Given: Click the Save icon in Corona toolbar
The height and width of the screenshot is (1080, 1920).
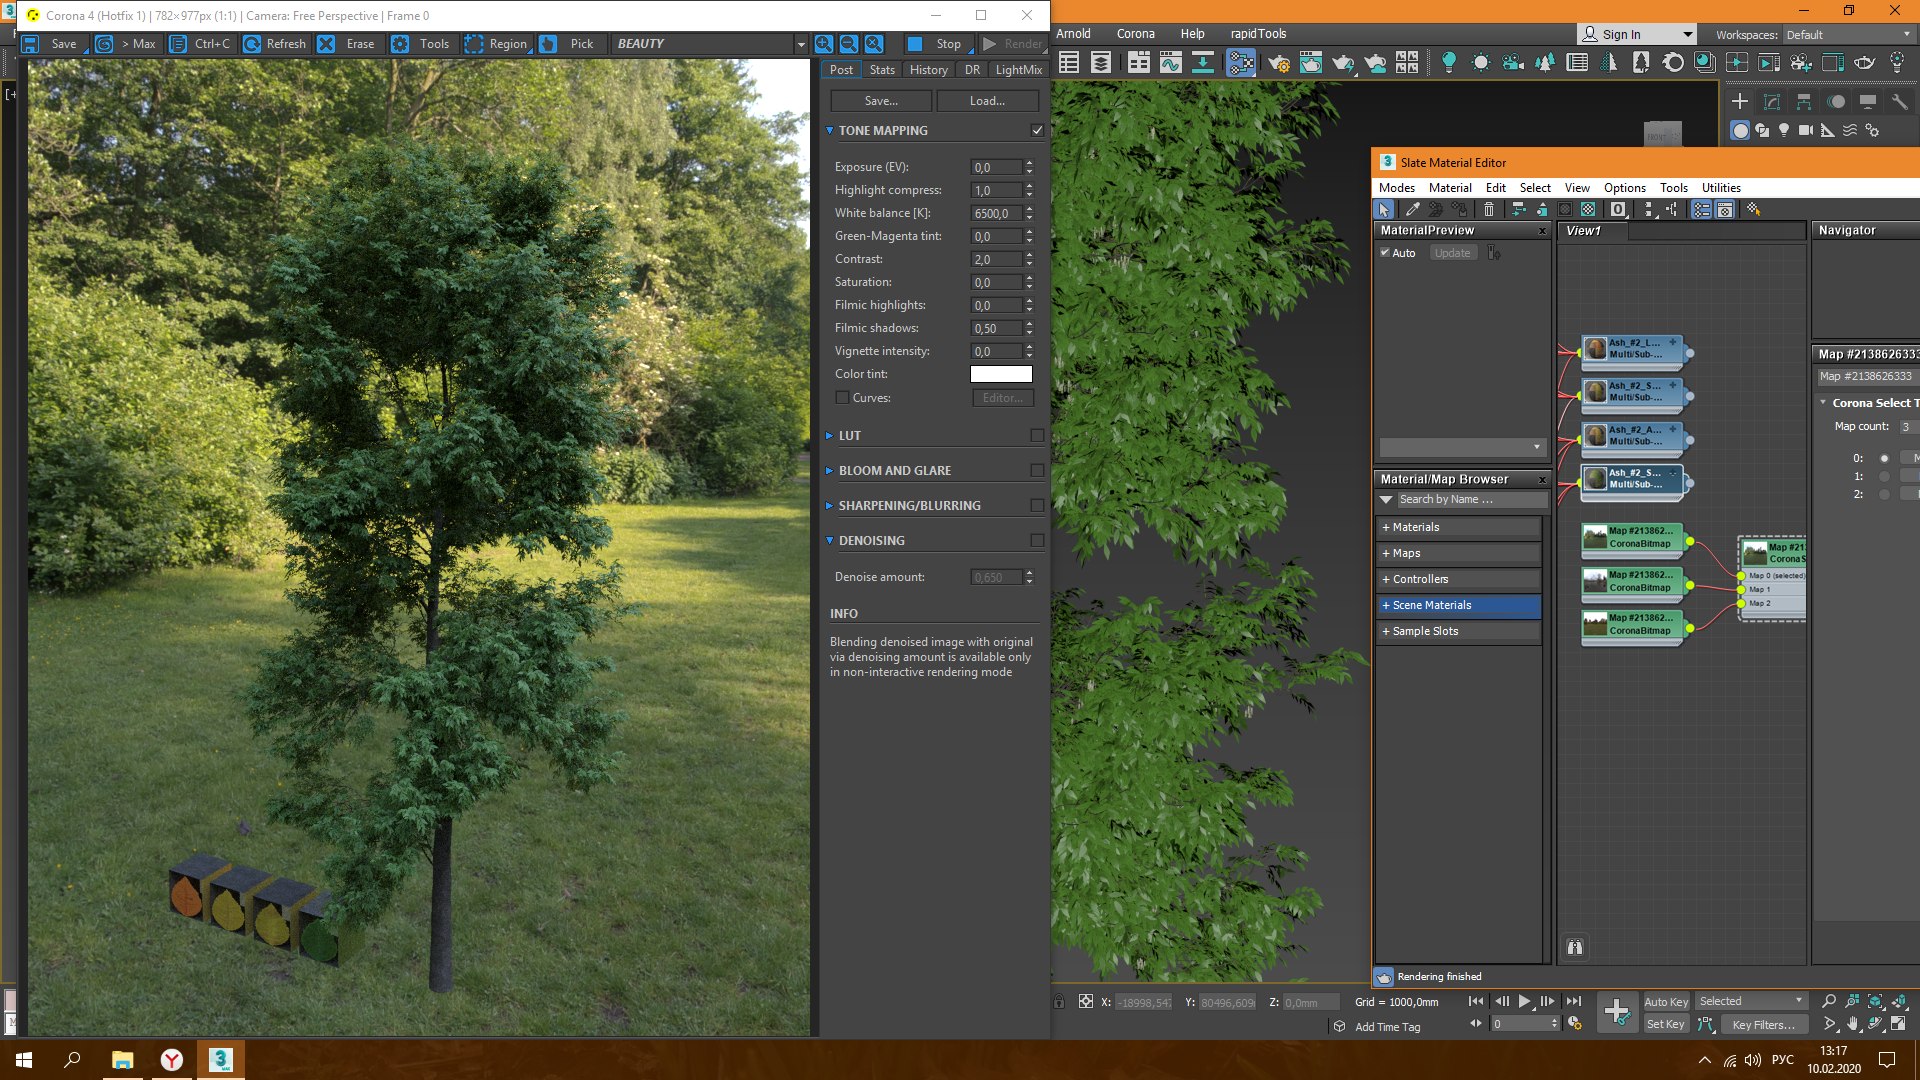Looking at the screenshot, I should 30,44.
